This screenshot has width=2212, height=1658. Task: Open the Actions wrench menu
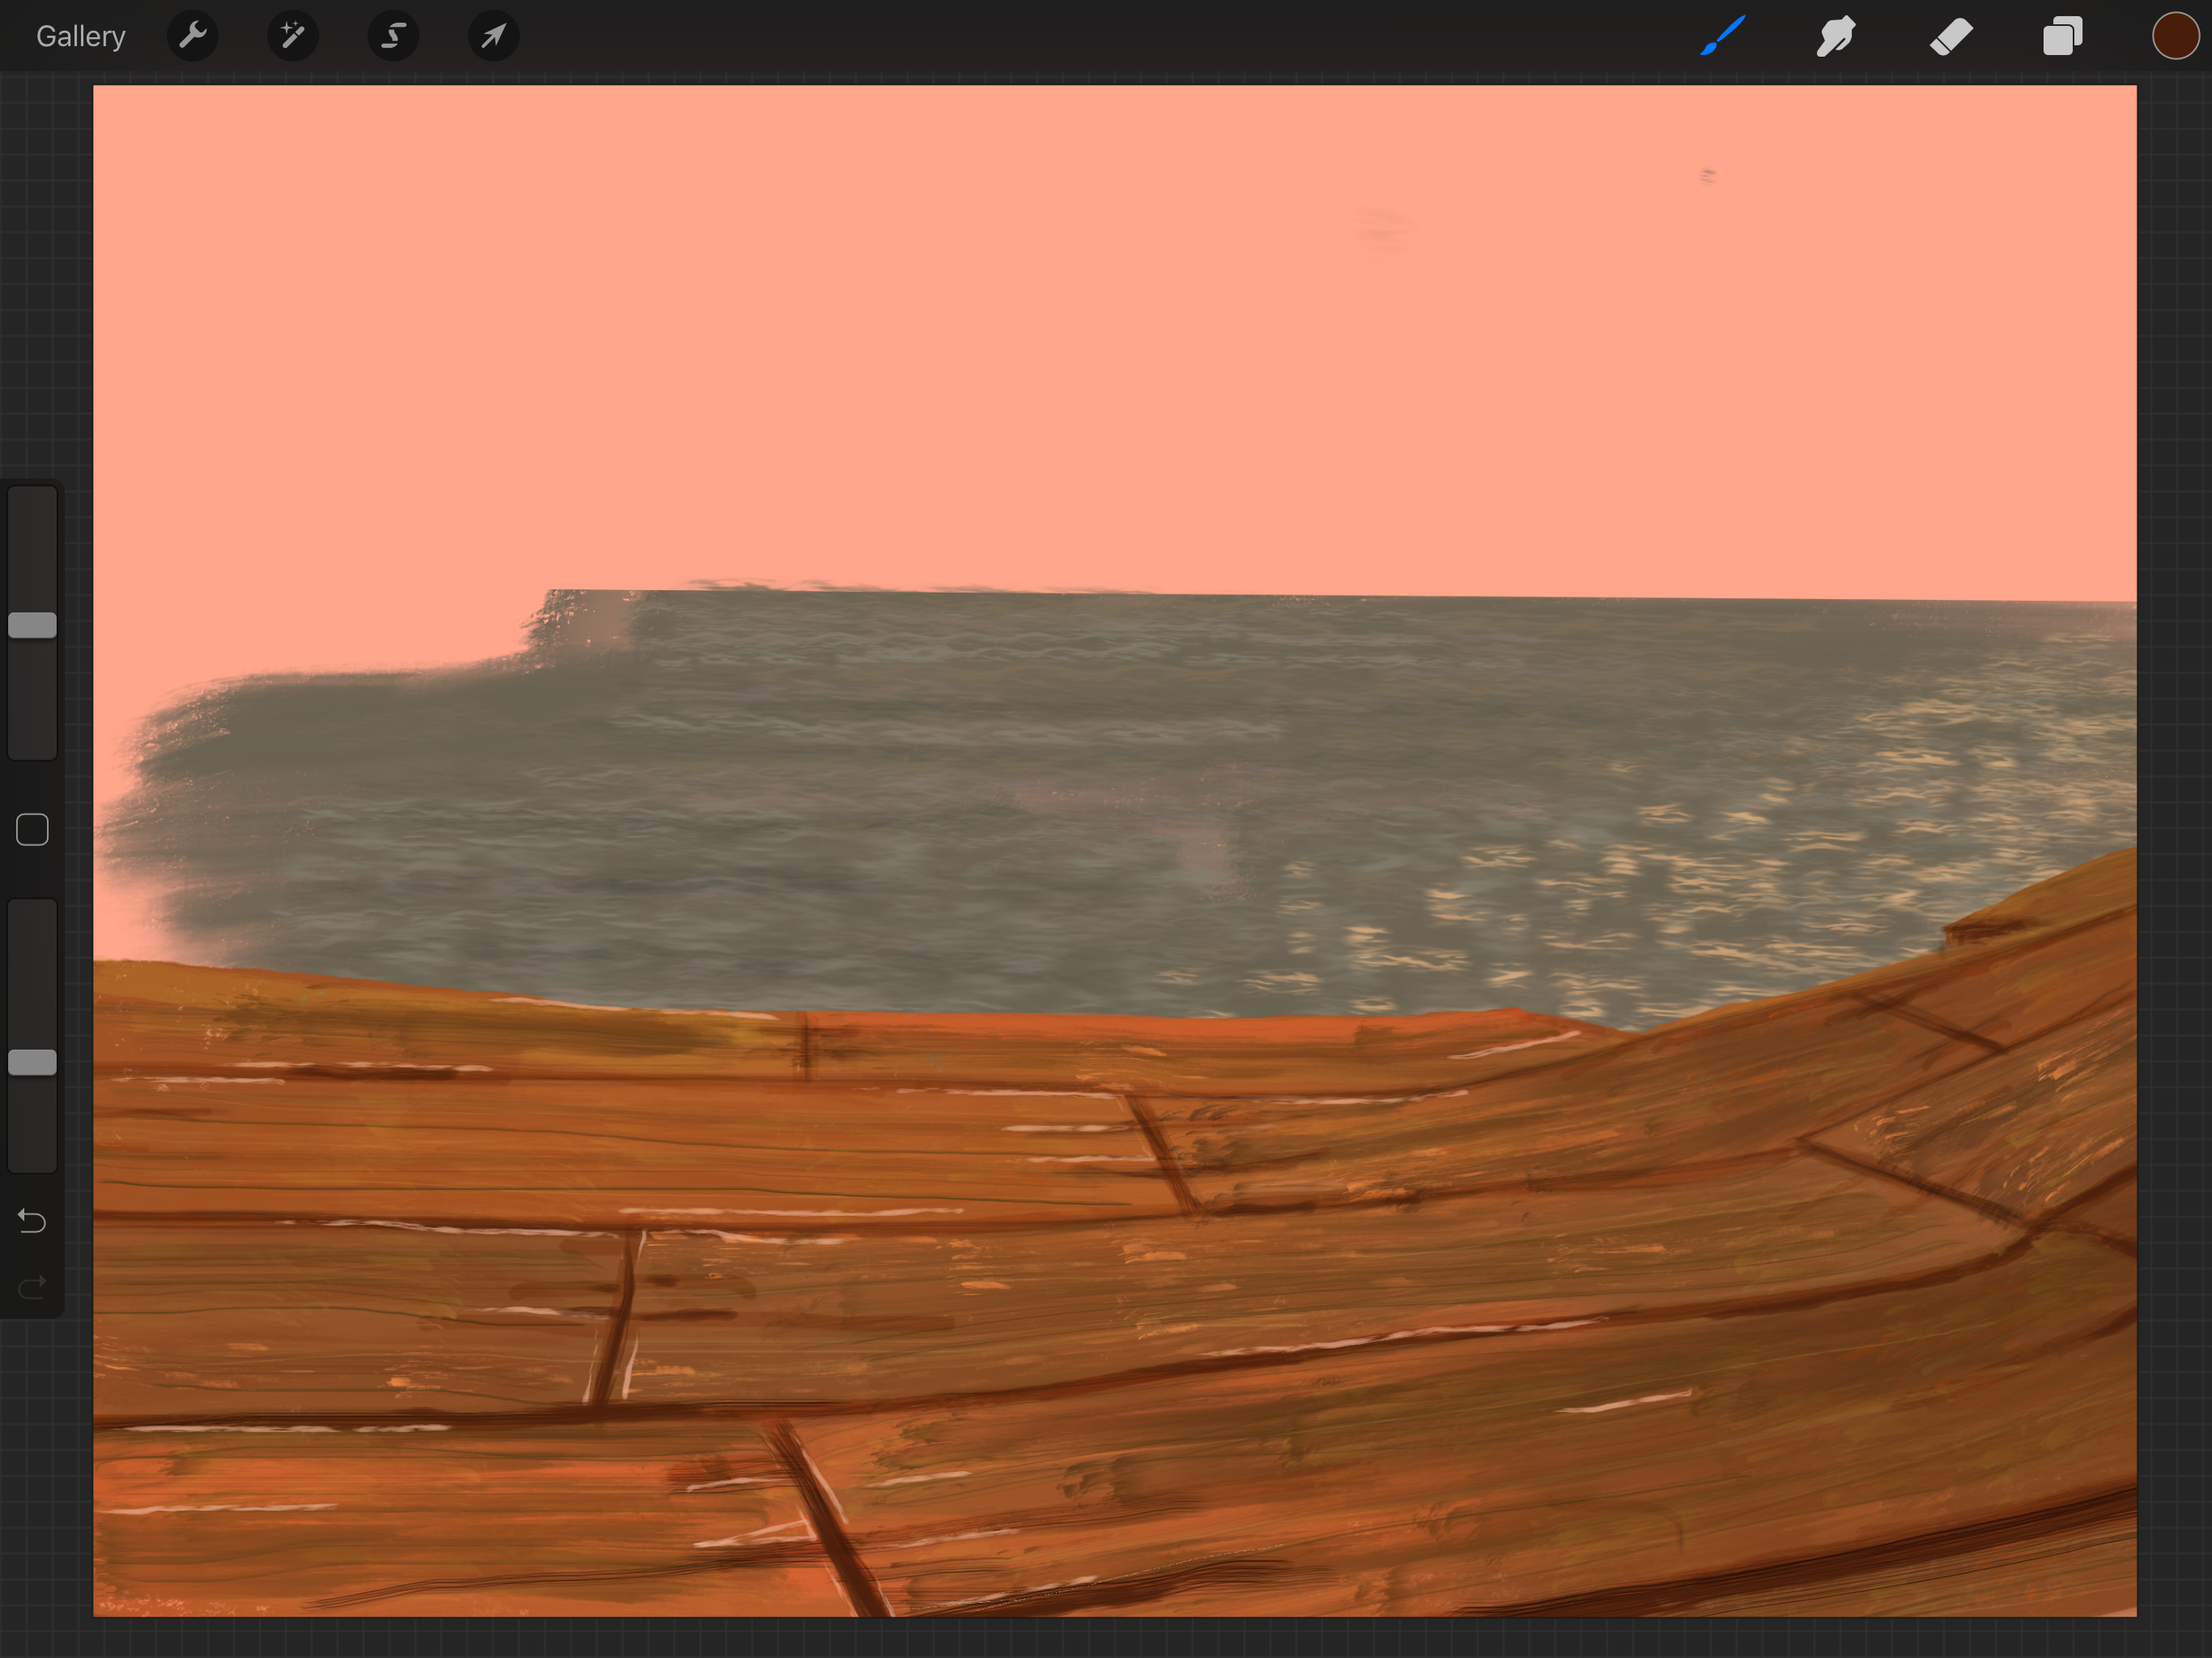tap(193, 36)
